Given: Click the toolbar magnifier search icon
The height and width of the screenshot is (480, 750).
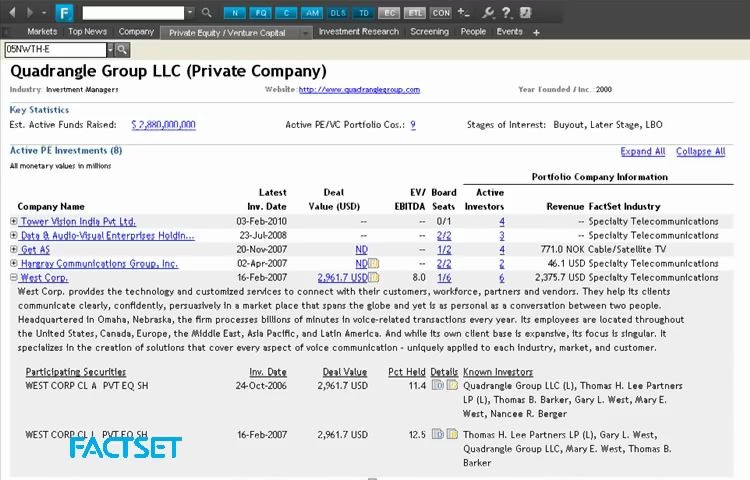Looking at the screenshot, I should click(207, 12).
